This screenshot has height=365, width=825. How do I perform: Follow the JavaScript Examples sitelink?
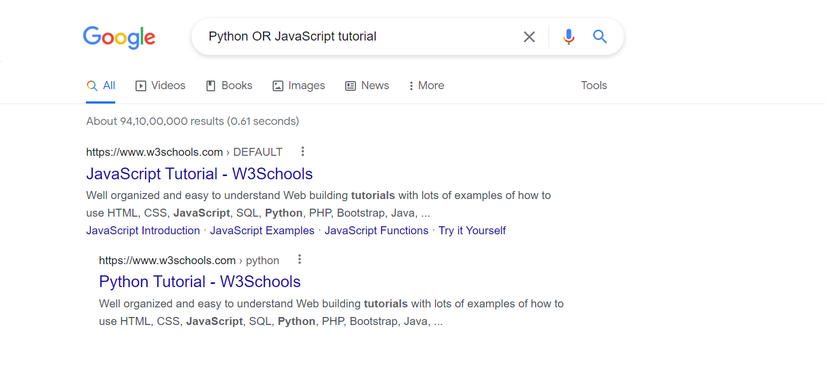click(262, 231)
